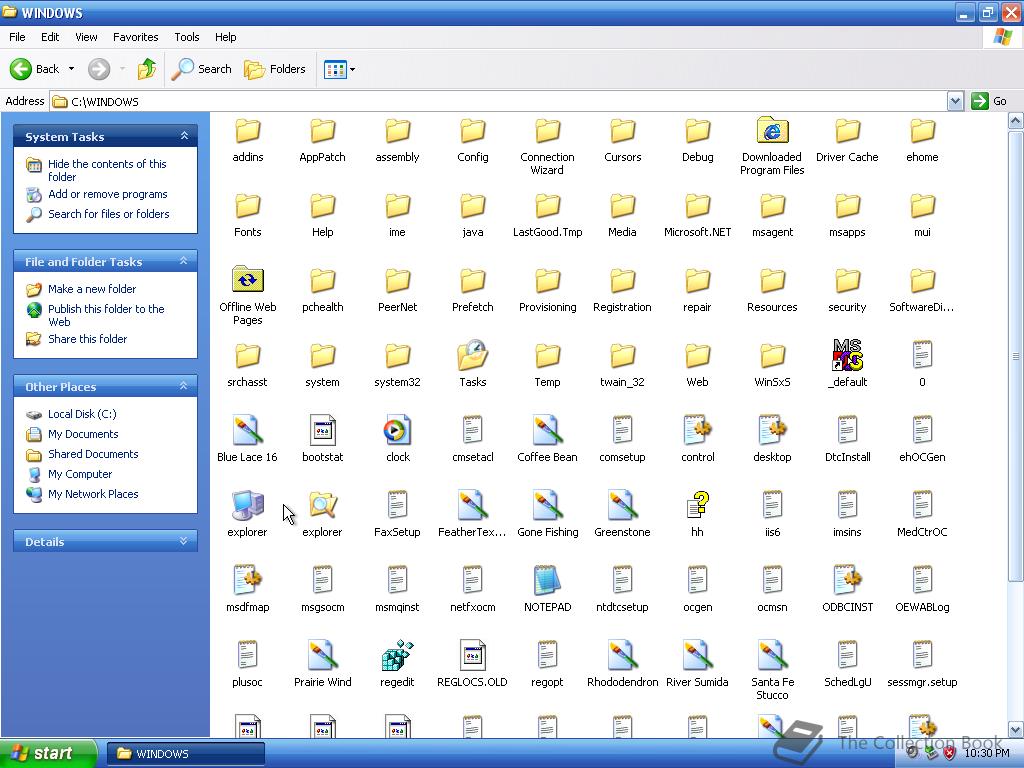Select the Santa Fe Stucco bitmap
This screenshot has height=768, width=1024.
(x=773, y=656)
